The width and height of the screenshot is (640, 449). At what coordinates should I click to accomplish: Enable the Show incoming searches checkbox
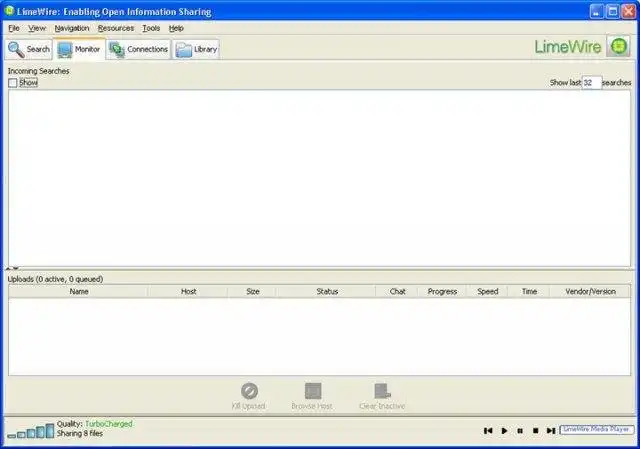[x=13, y=83]
